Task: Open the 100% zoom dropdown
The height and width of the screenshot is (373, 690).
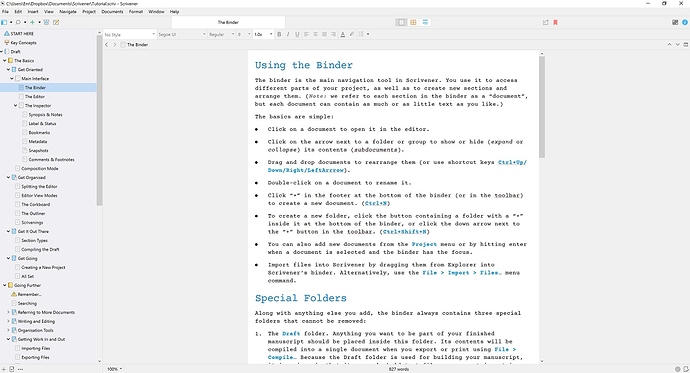Action: pos(115,369)
